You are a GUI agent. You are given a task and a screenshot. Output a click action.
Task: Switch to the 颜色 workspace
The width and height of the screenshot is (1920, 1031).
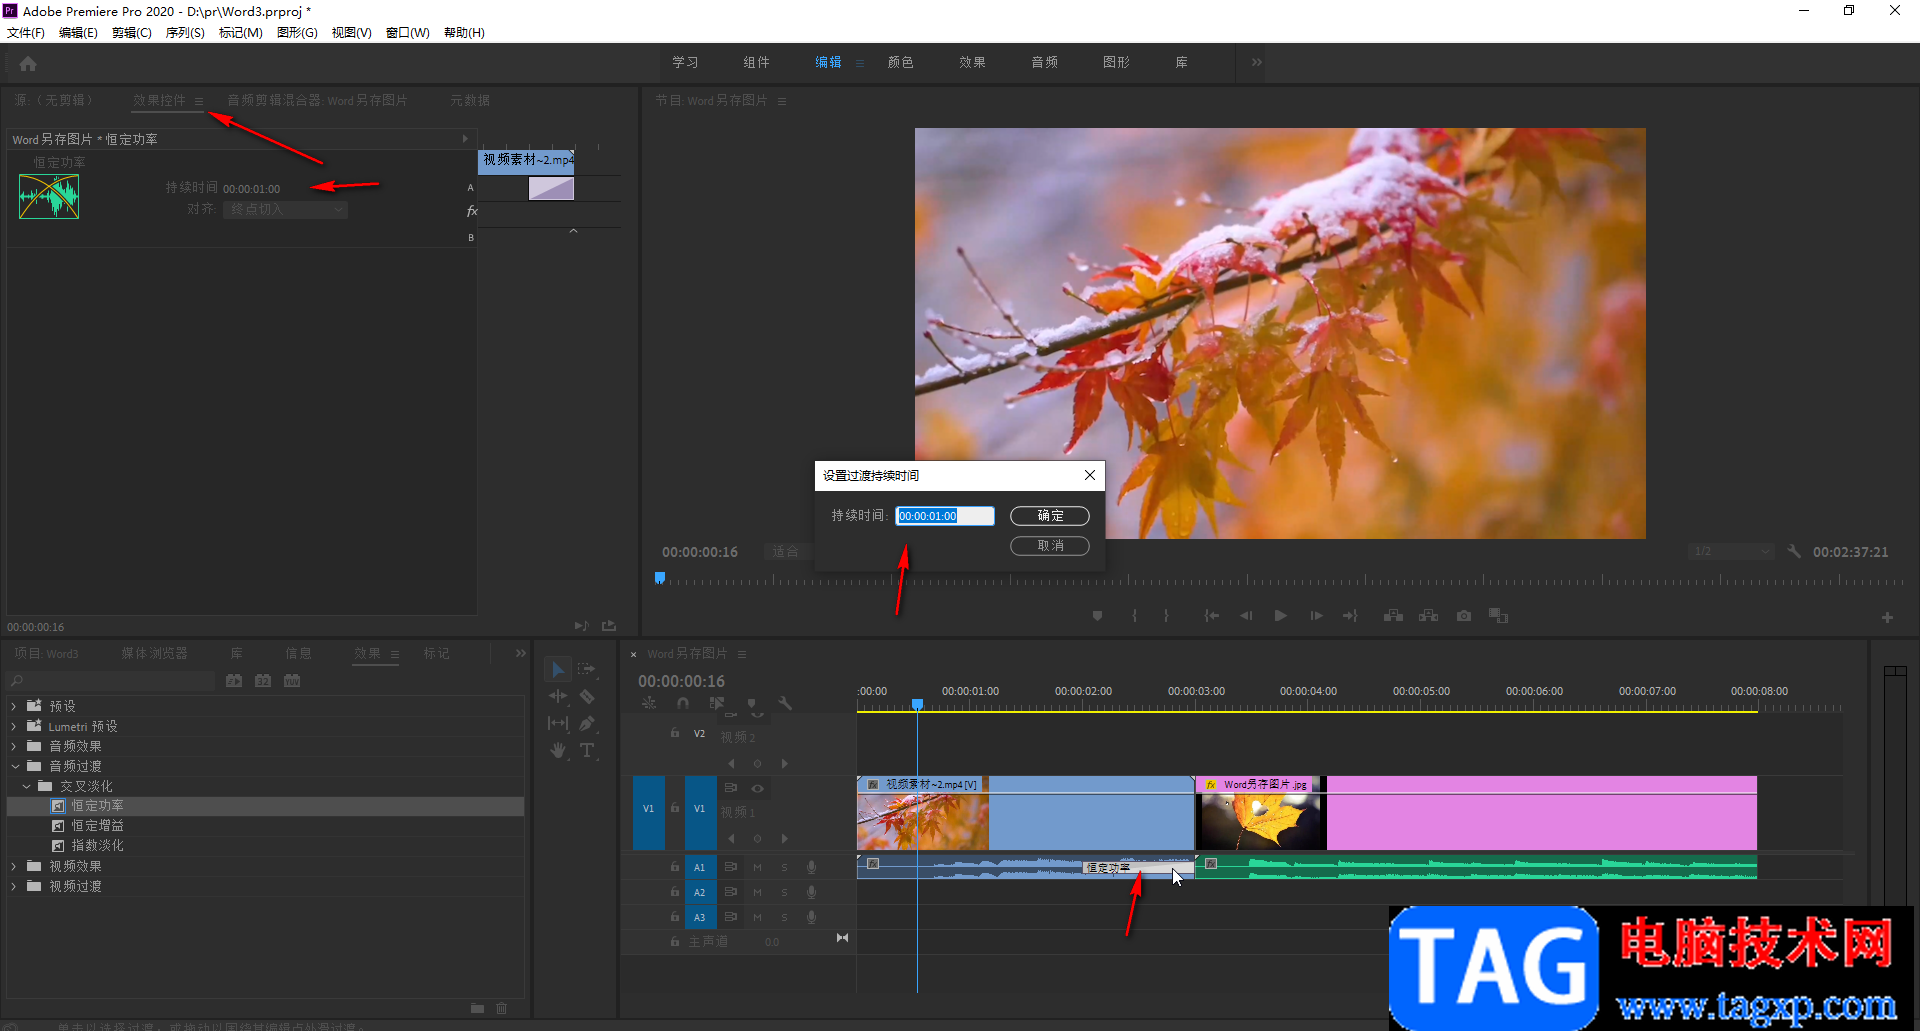point(901,62)
